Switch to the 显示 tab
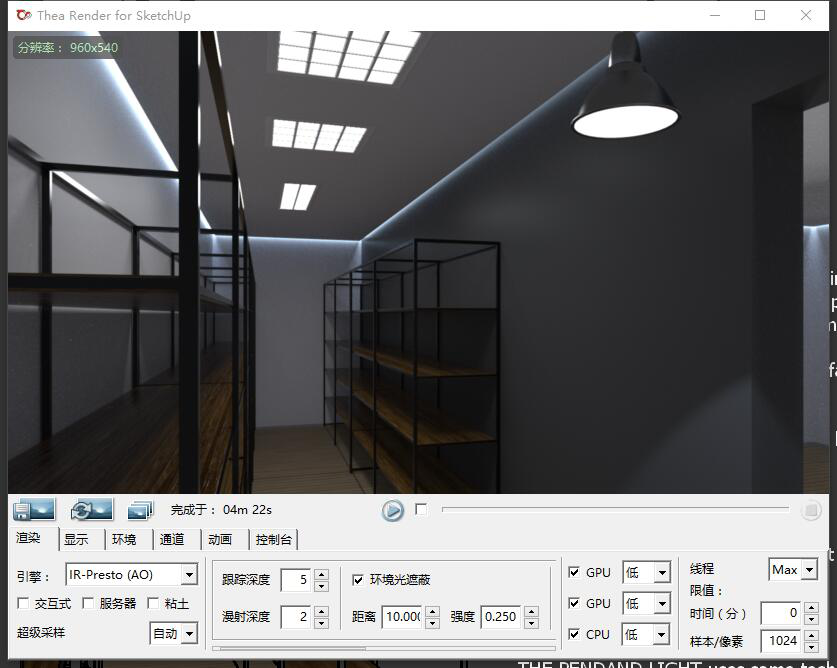Viewport: 837px width, 668px height. click(x=76, y=539)
